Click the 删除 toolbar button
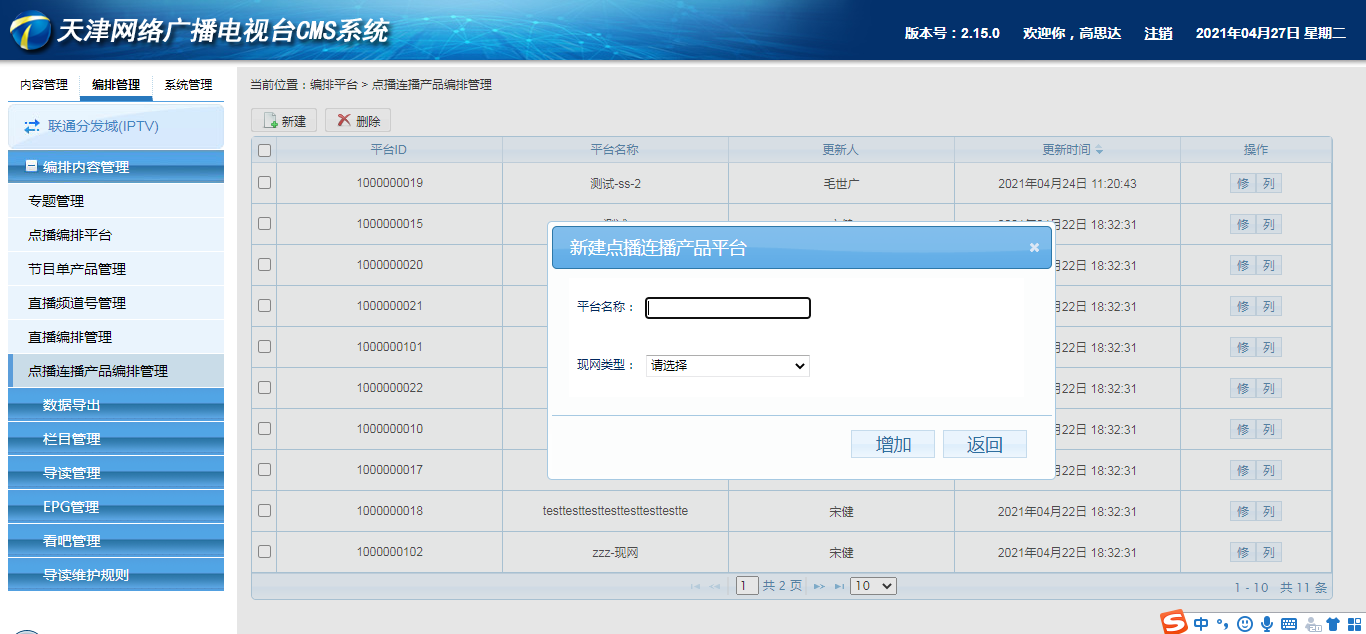This screenshot has height=634, width=1366. [x=358, y=121]
